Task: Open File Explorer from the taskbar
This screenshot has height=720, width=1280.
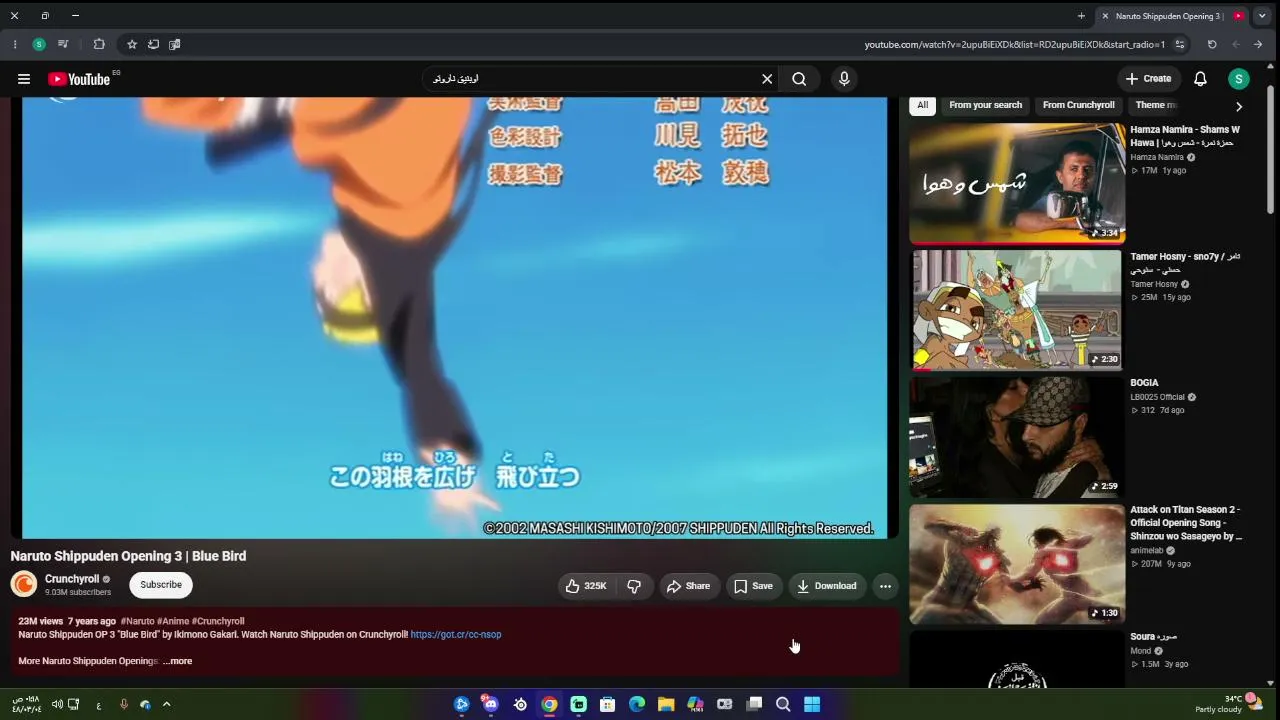Action: point(666,704)
